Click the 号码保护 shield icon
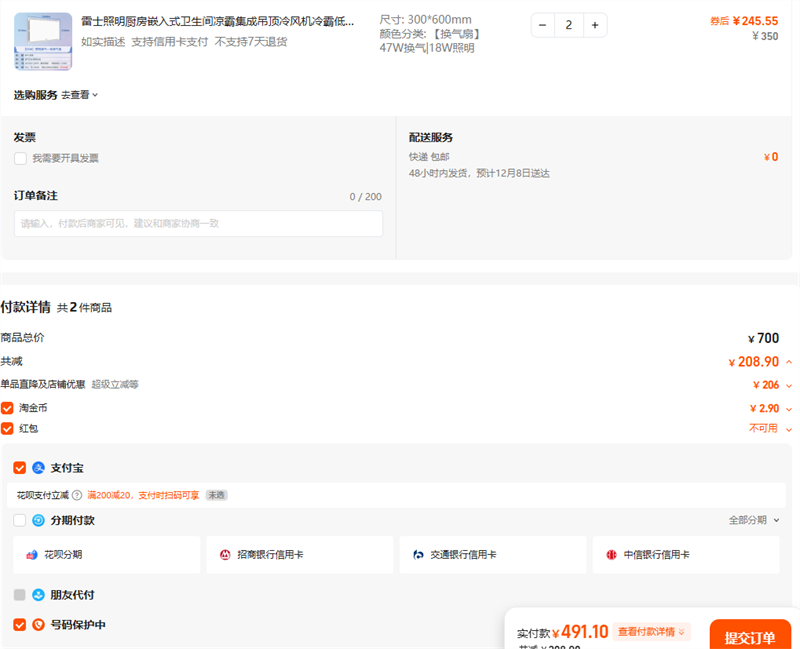Viewport: 800px width, 649px height. pos(39,625)
